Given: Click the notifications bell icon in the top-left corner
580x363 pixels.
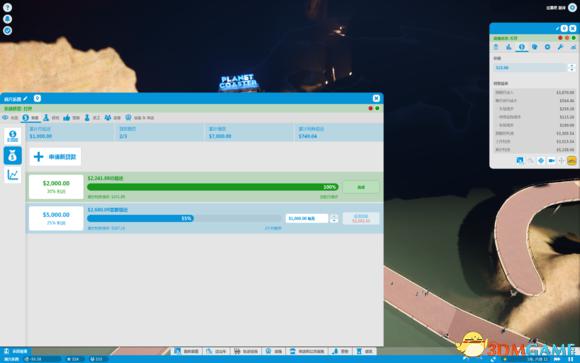Looking at the screenshot, I should click(x=7, y=19).
